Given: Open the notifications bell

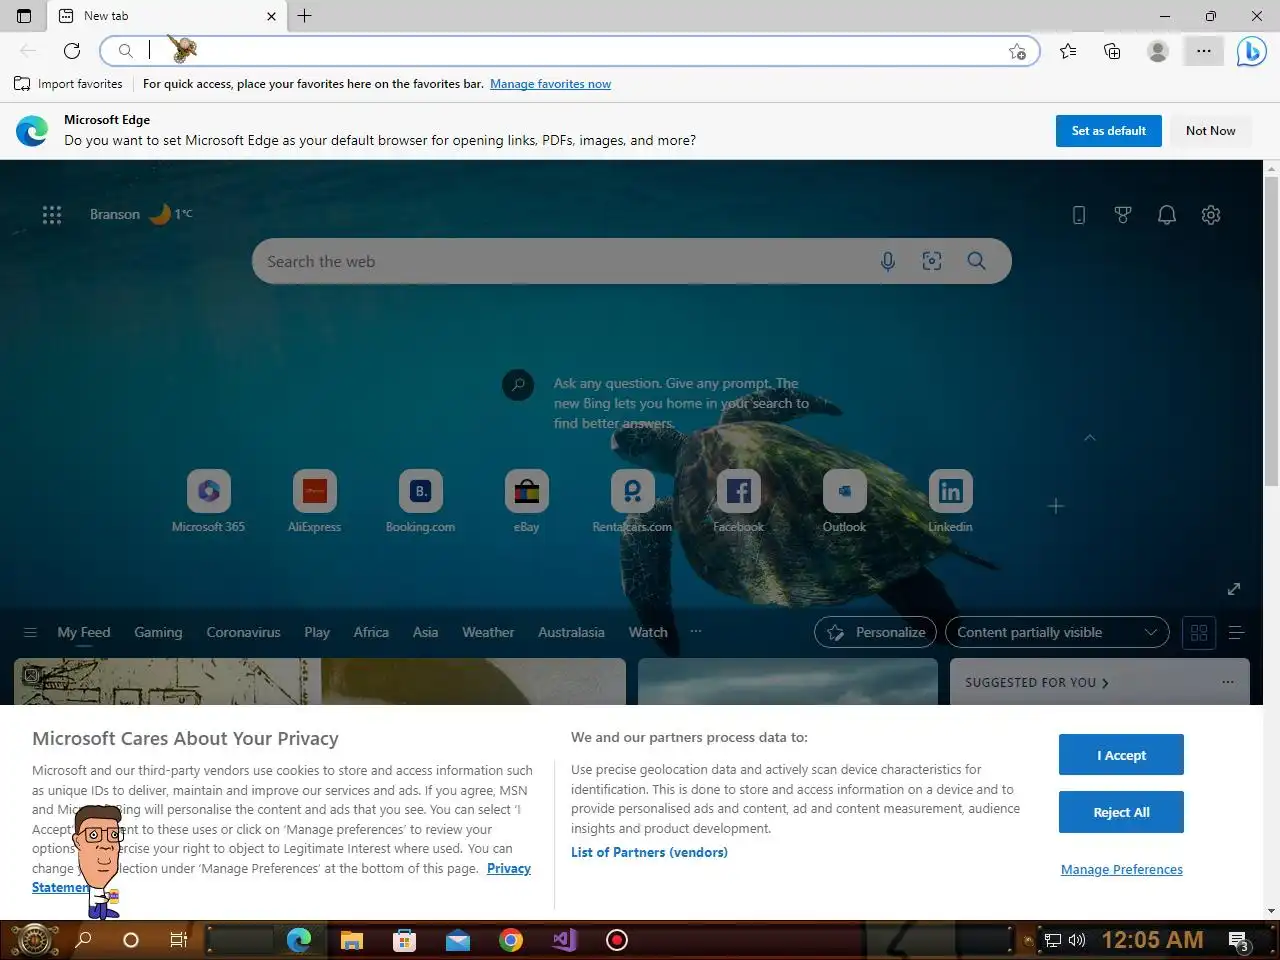Looking at the screenshot, I should (1167, 215).
